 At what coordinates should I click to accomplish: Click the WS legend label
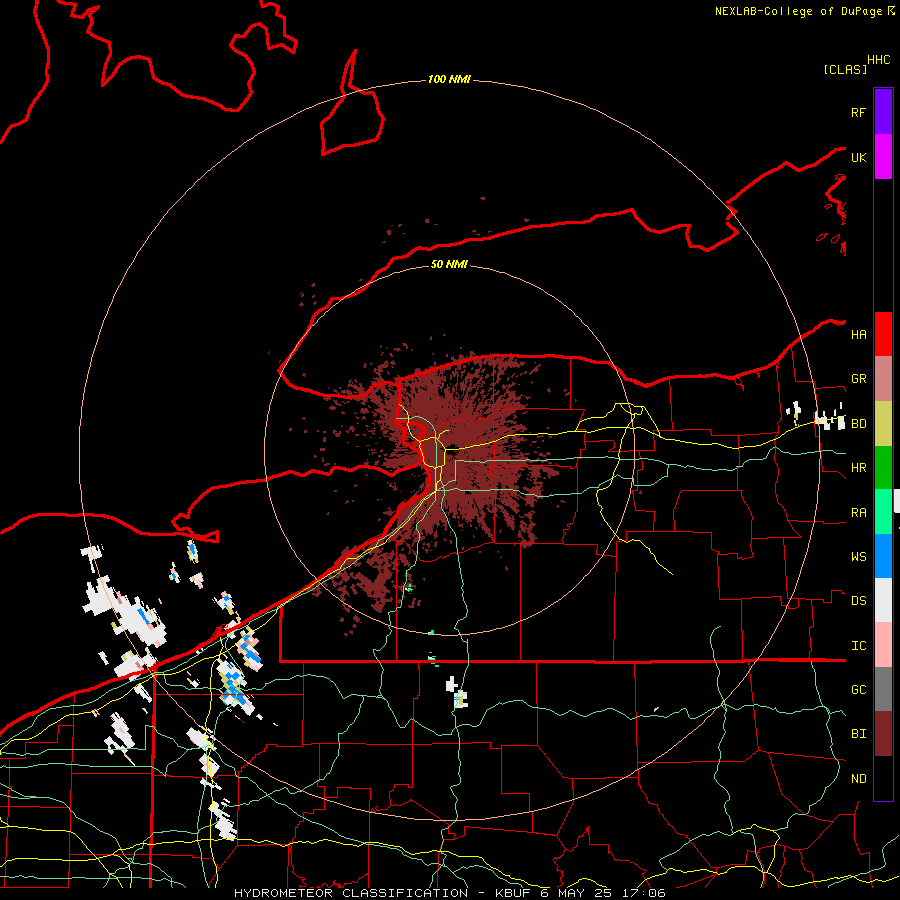(858, 557)
